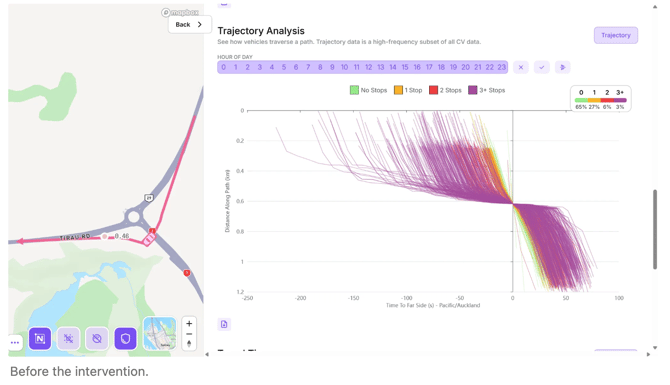The image size is (670, 385).
Task: Select all hours with checkmark icon
Action: (541, 67)
